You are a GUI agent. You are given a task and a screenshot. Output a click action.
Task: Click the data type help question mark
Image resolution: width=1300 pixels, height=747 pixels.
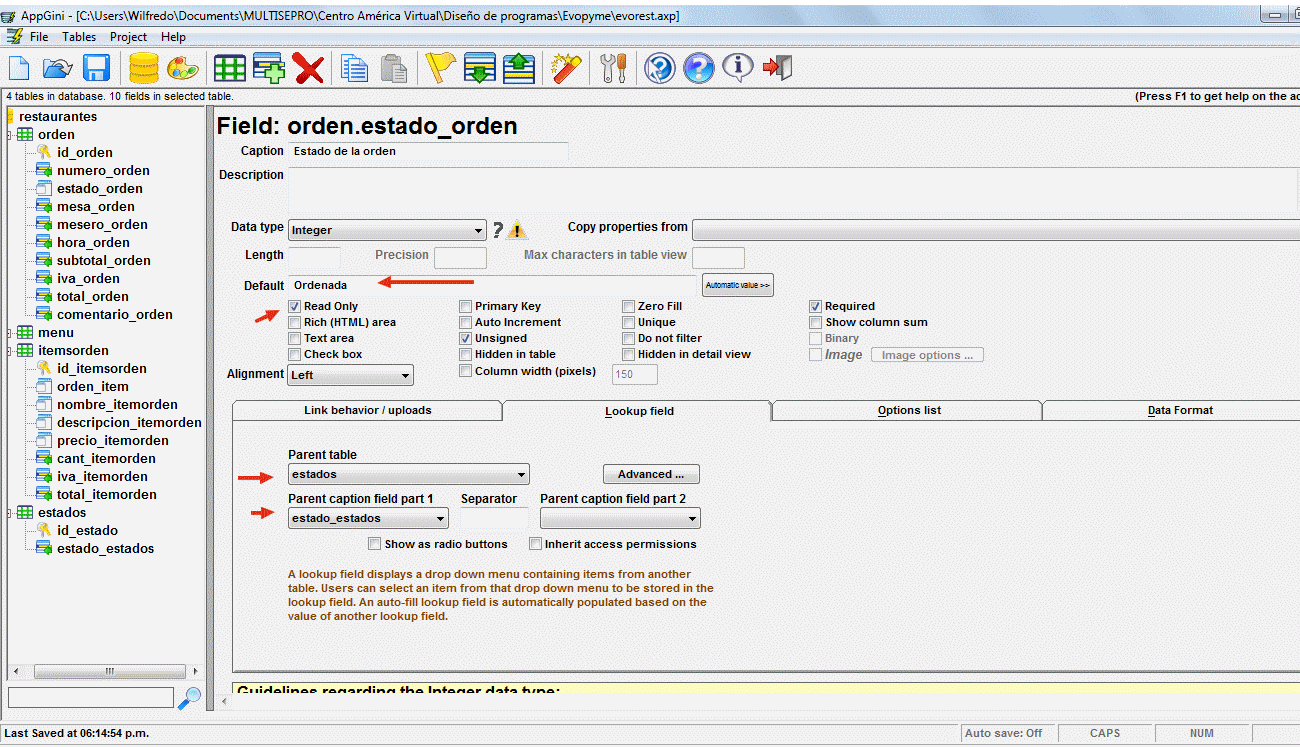[x=498, y=230]
